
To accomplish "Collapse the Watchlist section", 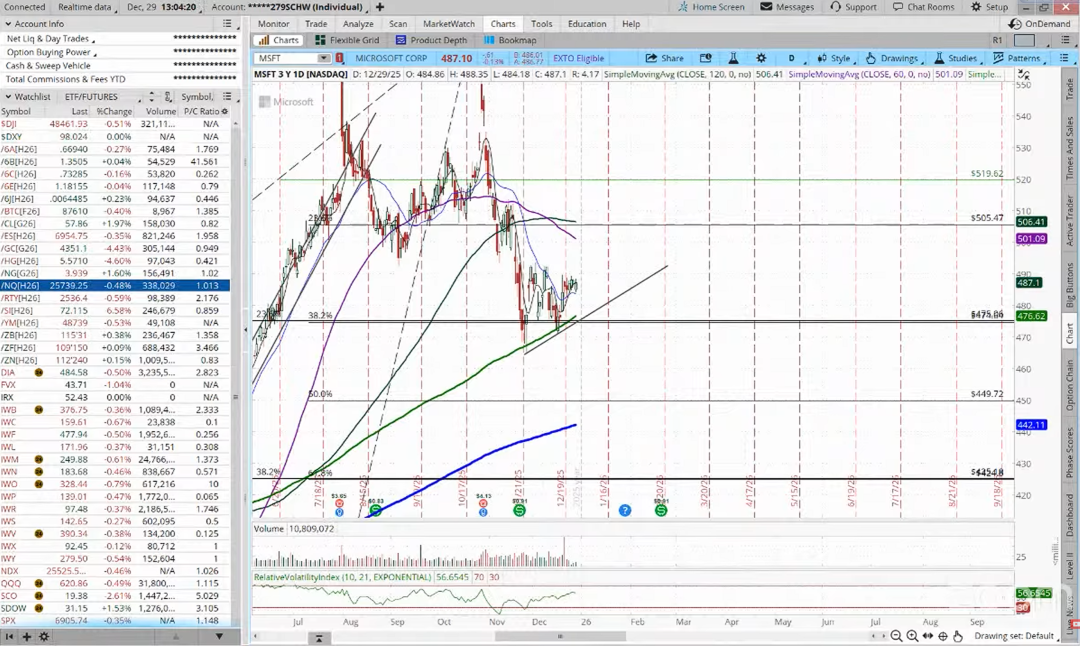I will click(8, 97).
